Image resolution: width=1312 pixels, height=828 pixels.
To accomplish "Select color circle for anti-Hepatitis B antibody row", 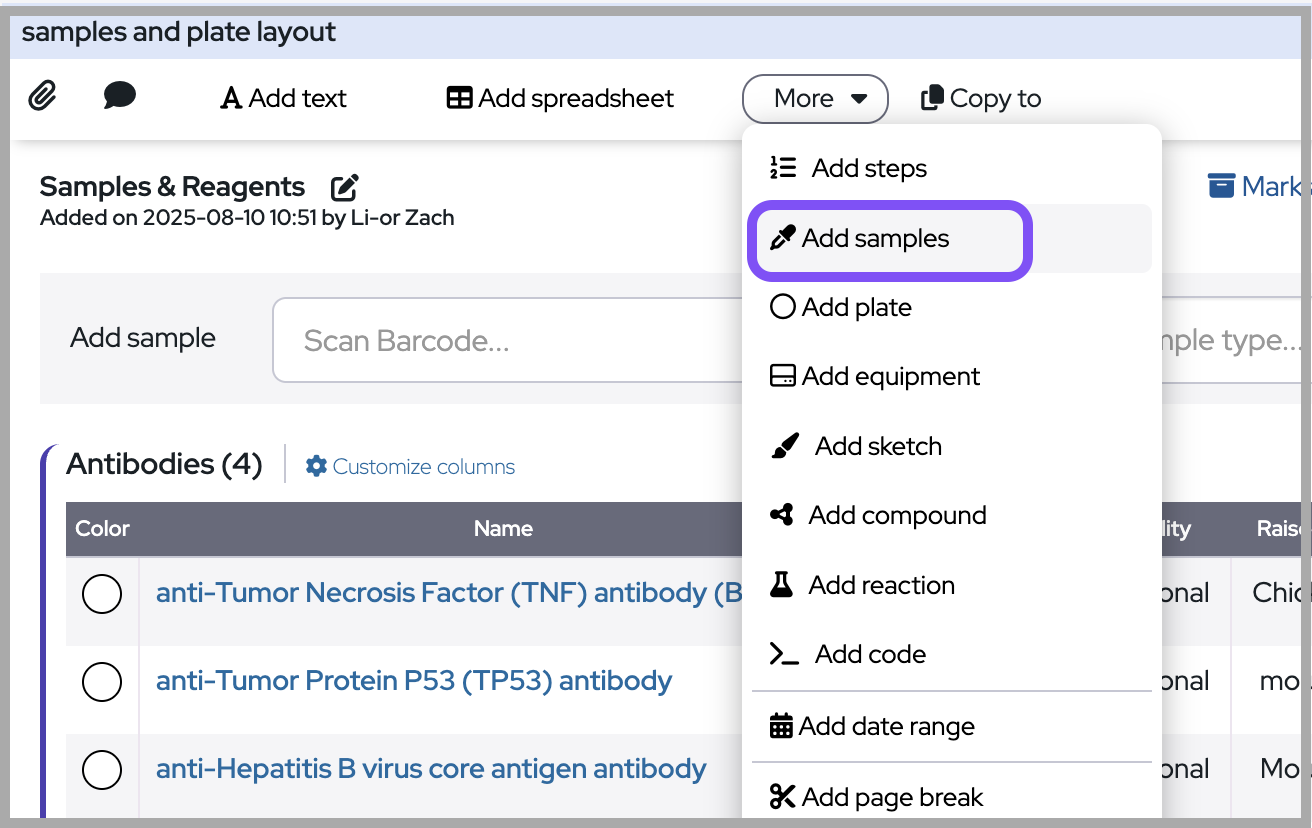I will [x=102, y=770].
